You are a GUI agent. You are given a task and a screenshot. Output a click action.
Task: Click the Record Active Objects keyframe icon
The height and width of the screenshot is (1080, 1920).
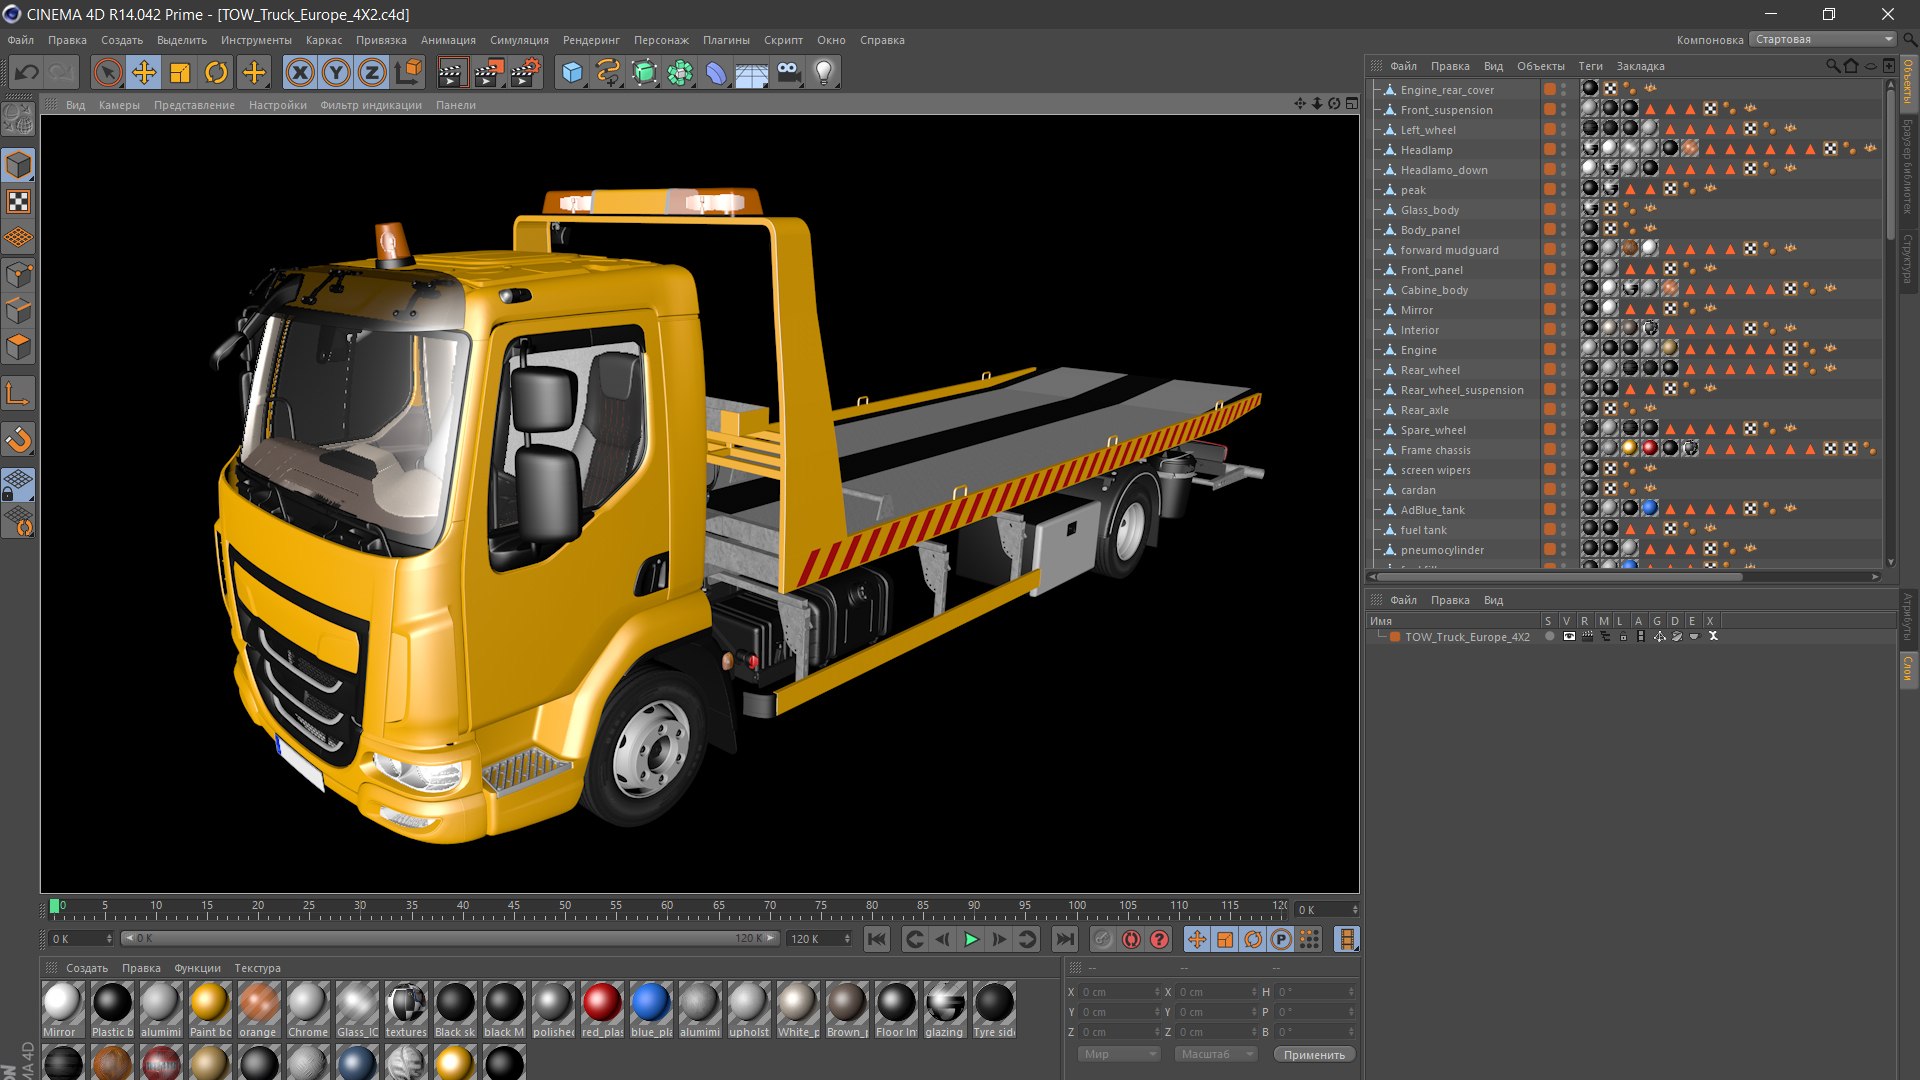click(x=1103, y=939)
